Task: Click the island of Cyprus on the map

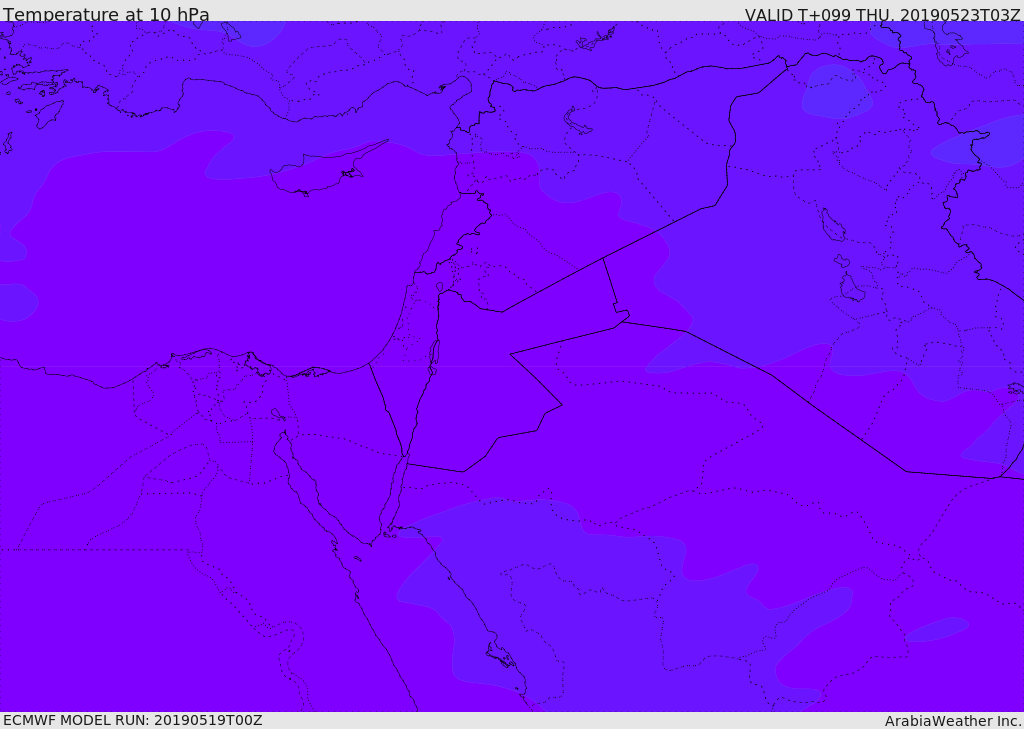Action: 320,173
